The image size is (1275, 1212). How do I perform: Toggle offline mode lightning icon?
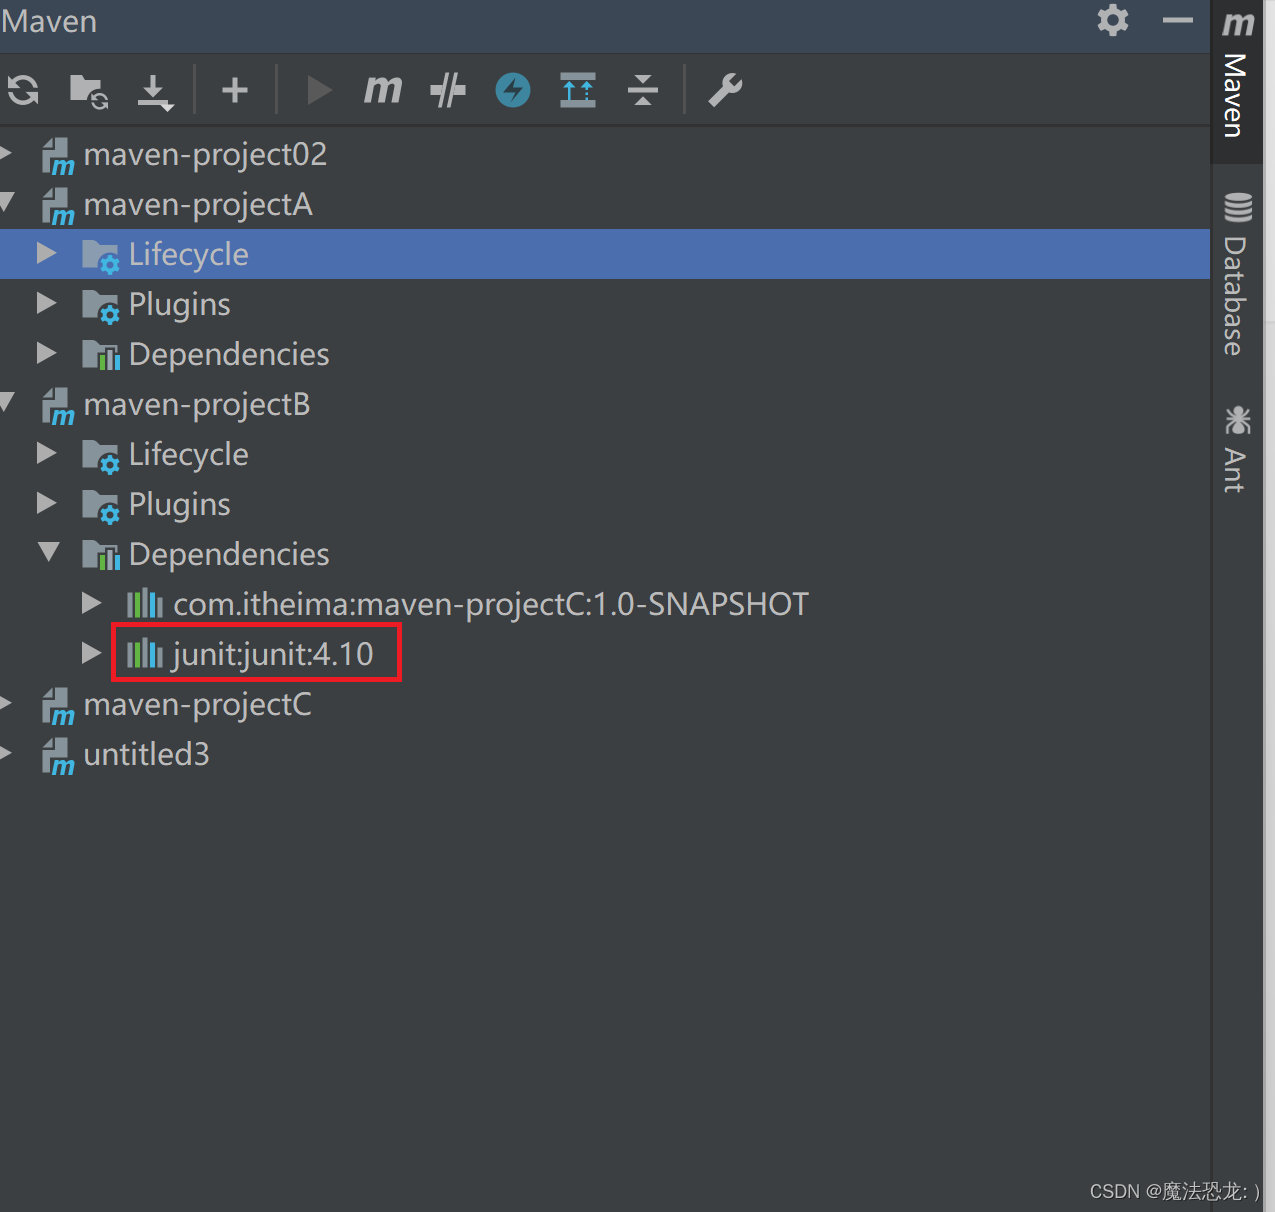click(513, 90)
